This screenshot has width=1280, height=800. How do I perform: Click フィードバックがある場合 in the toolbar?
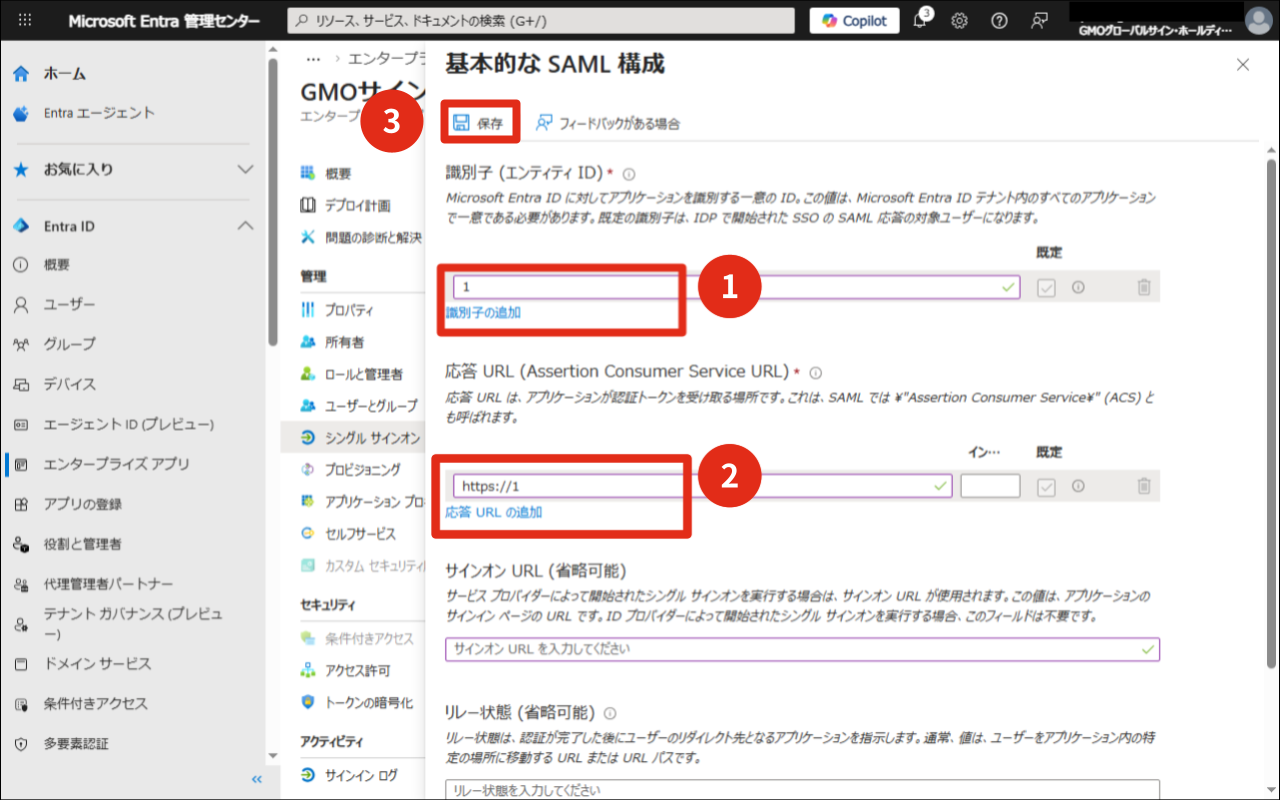click(x=608, y=123)
